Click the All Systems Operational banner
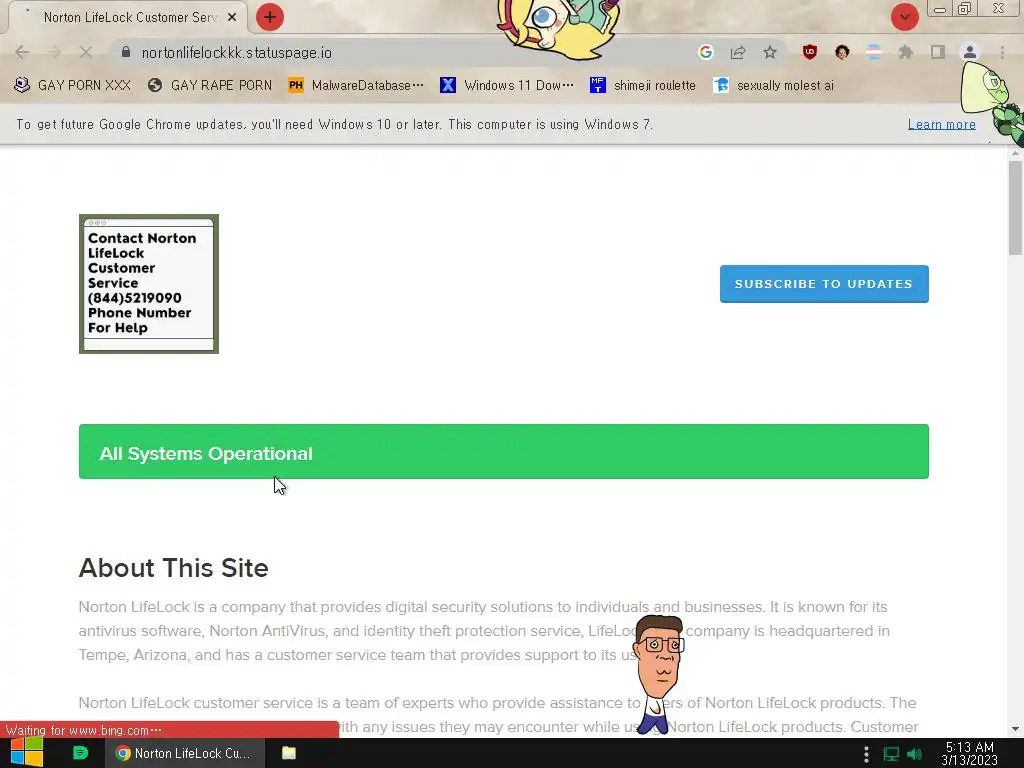Viewport: 1024px width, 768px height. [x=504, y=452]
